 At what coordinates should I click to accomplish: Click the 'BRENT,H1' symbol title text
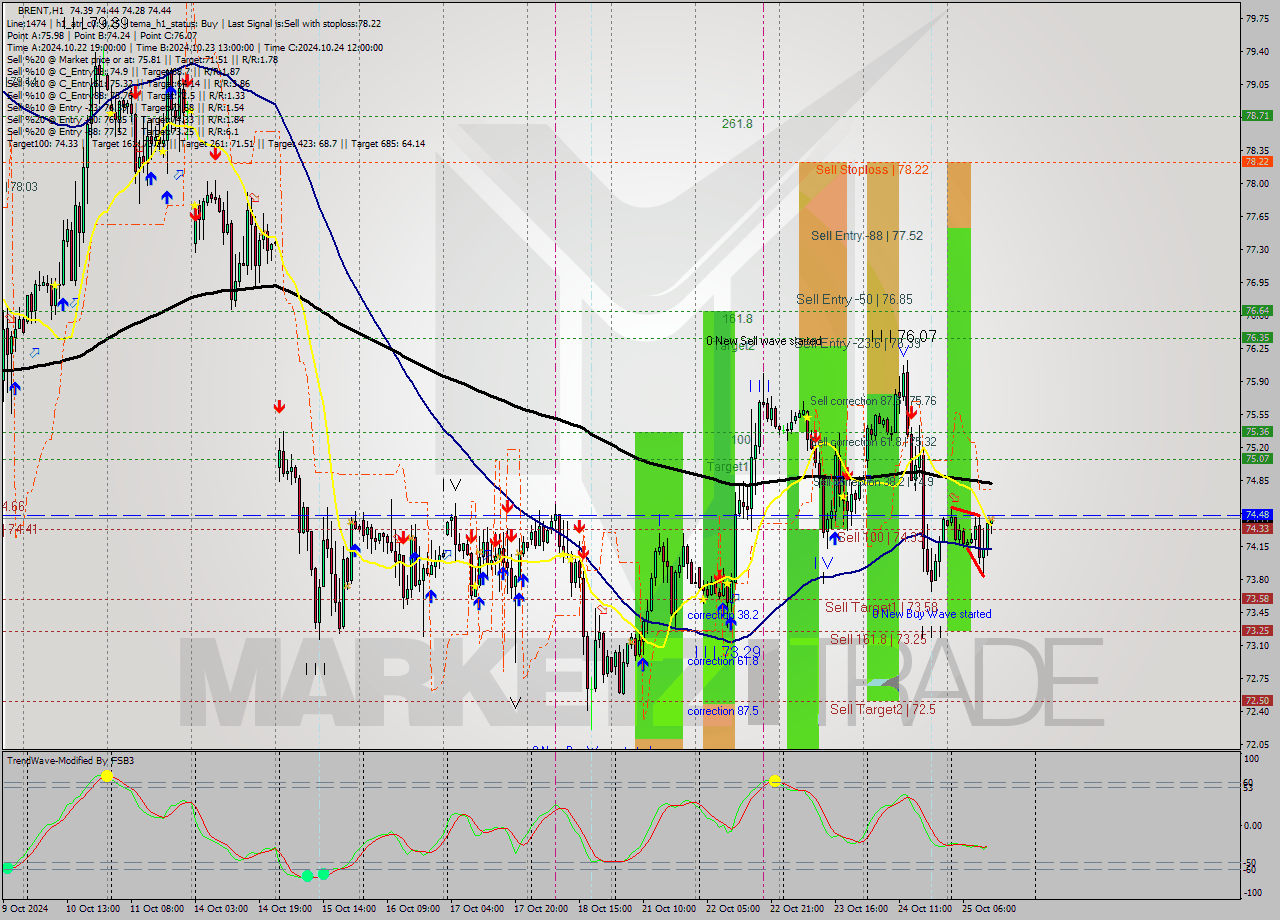click(41, 9)
